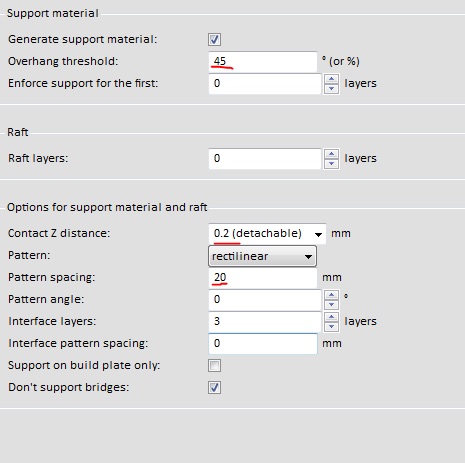
Task: Click the Raft layers number field
Action: pyautogui.click(x=265, y=159)
